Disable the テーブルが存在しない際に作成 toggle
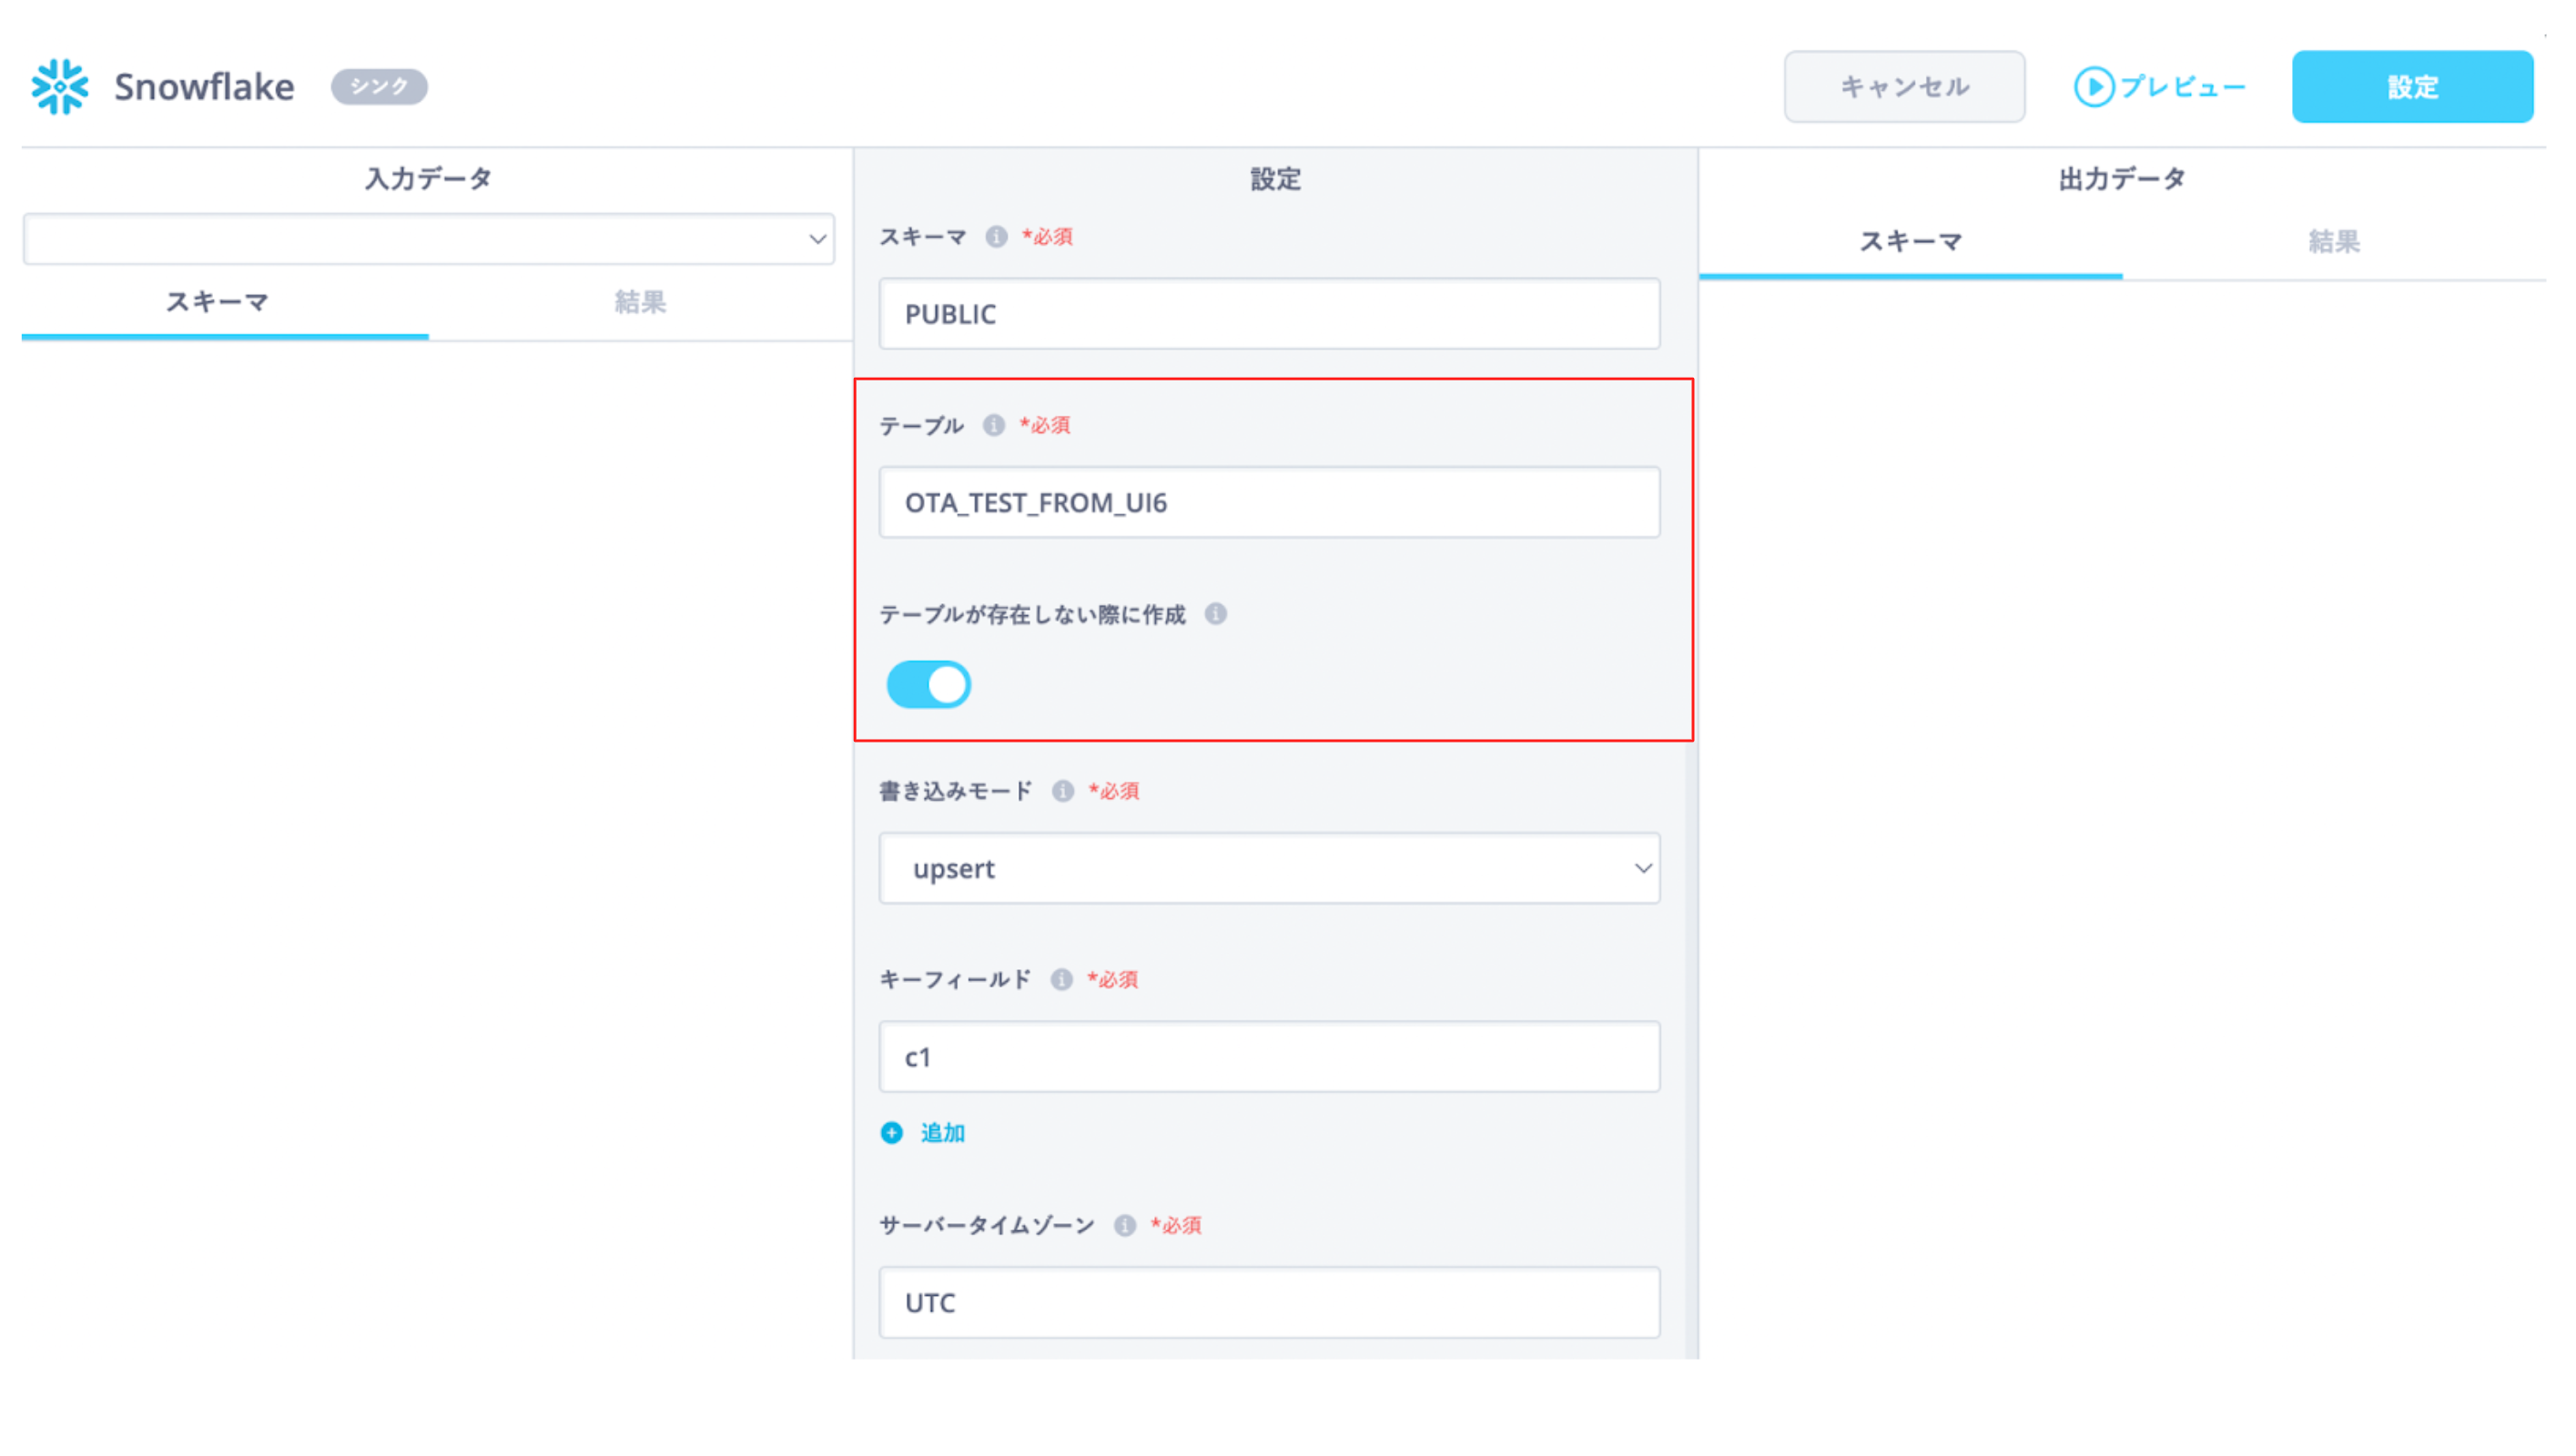Viewport: 2576px width, 1456px height. [x=928, y=684]
